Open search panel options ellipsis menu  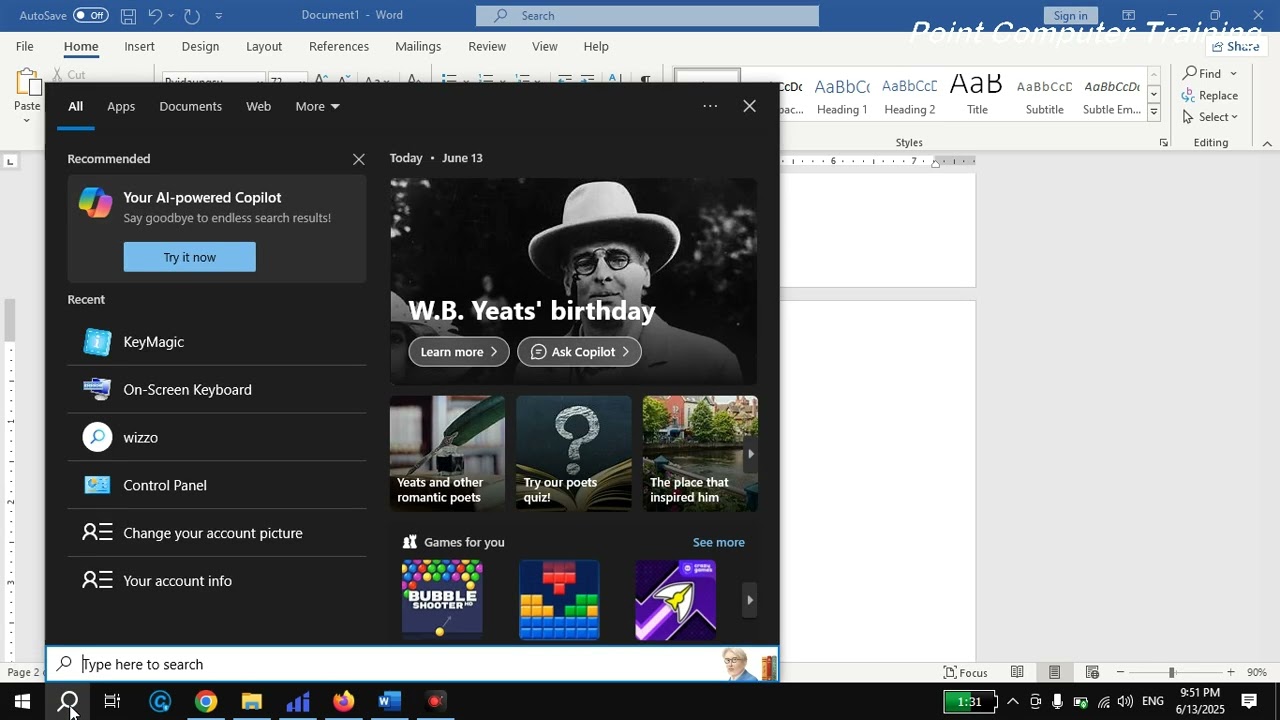[710, 106]
